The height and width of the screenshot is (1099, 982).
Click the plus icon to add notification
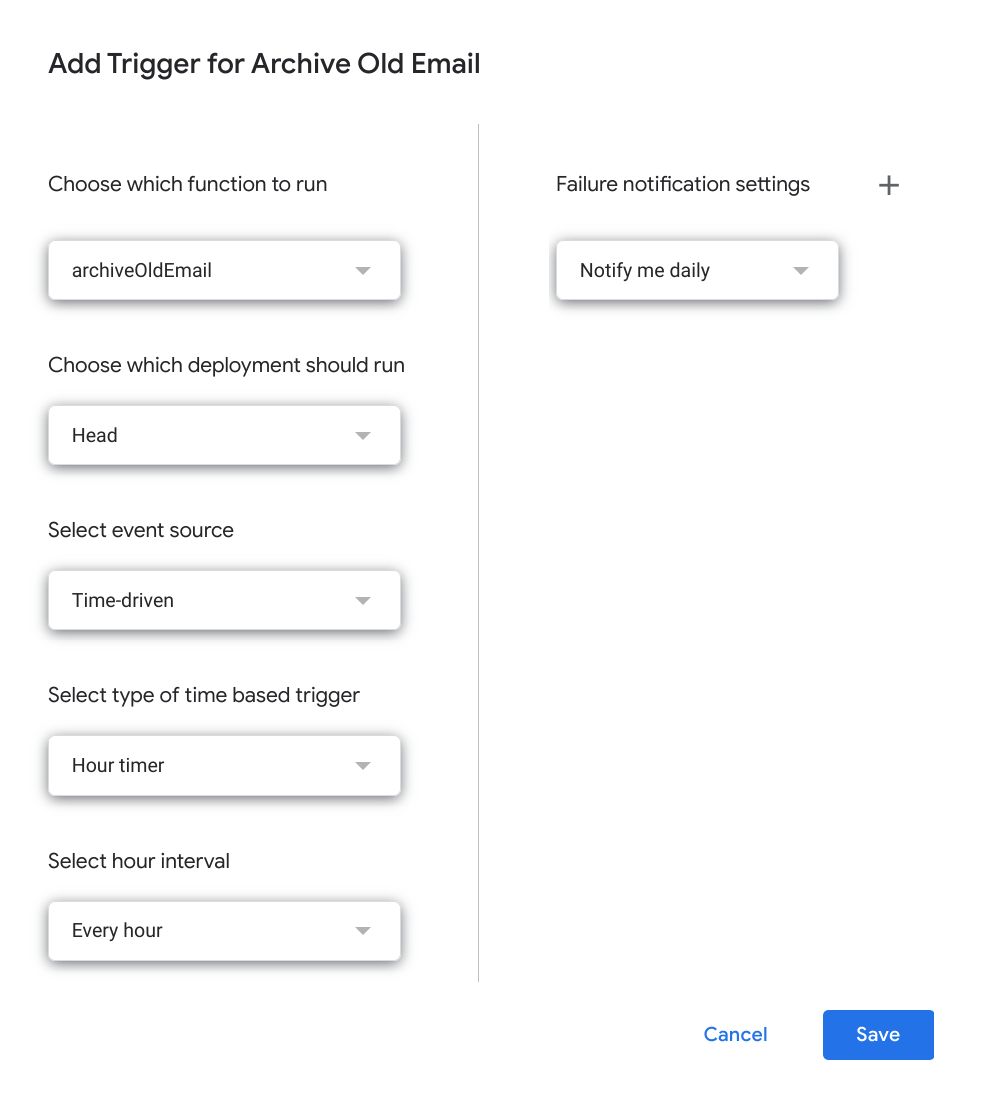[x=888, y=185]
